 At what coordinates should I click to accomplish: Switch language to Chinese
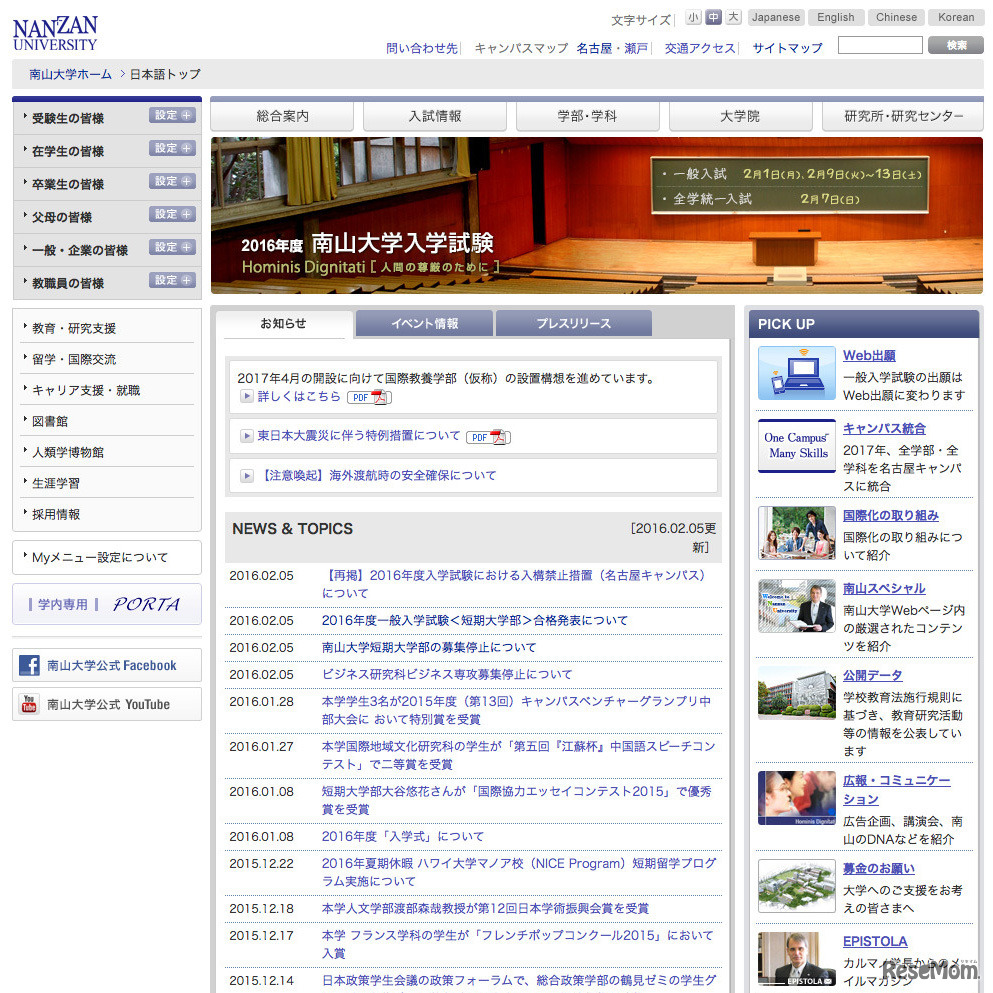tap(896, 18)
